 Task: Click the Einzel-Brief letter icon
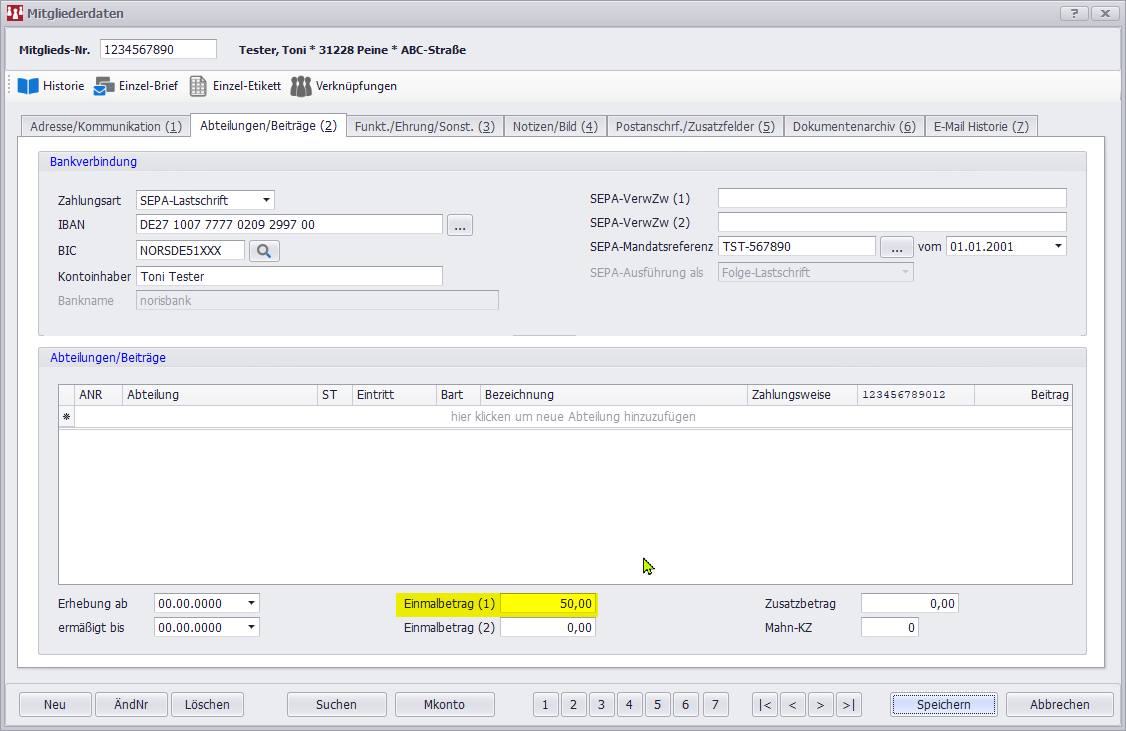point(104,86)
